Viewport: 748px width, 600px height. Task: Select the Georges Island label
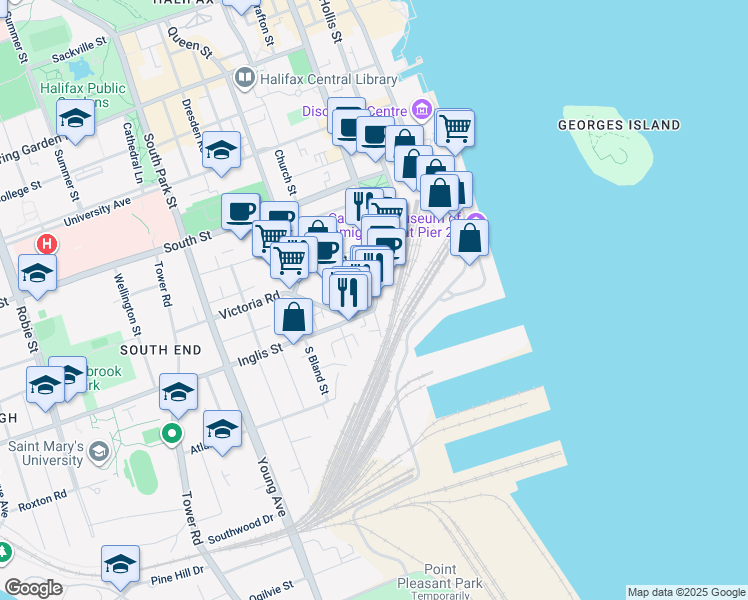[x=619, y=125]
